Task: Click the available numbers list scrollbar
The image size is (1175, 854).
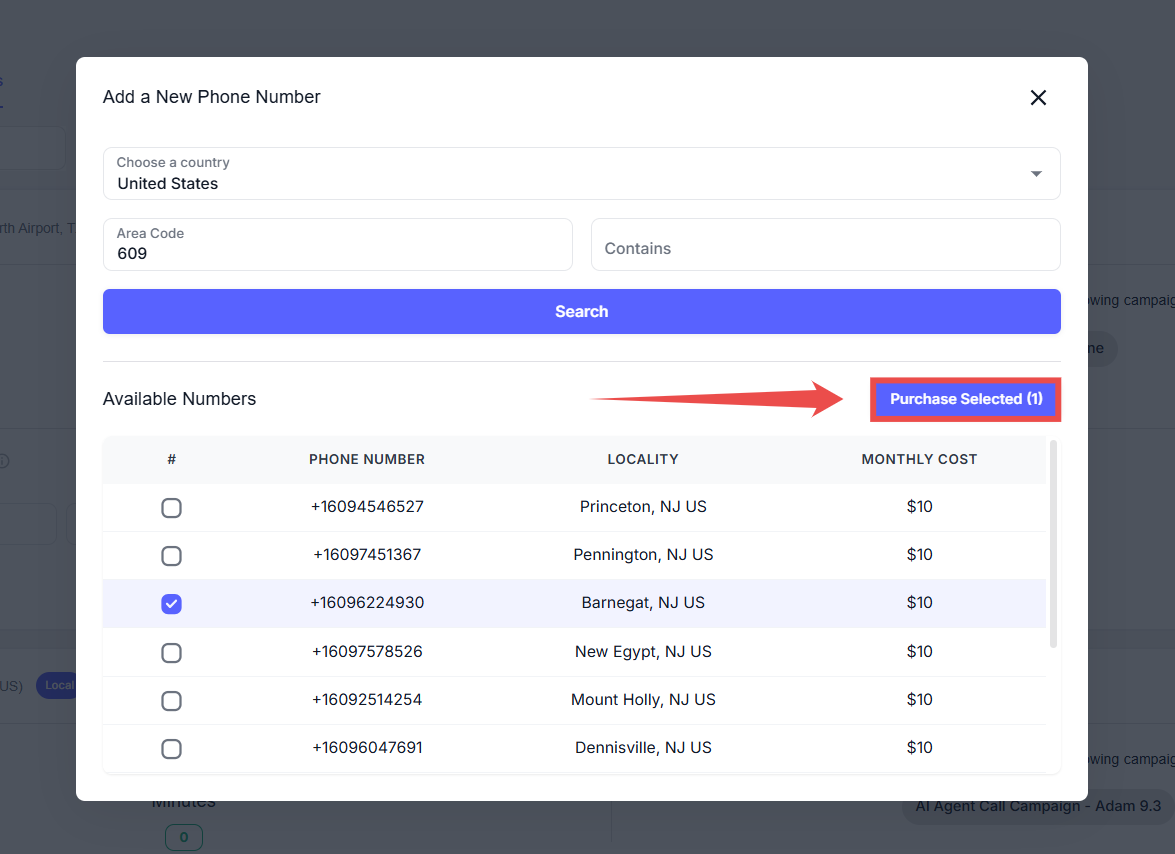Action: coord(1053,545)
